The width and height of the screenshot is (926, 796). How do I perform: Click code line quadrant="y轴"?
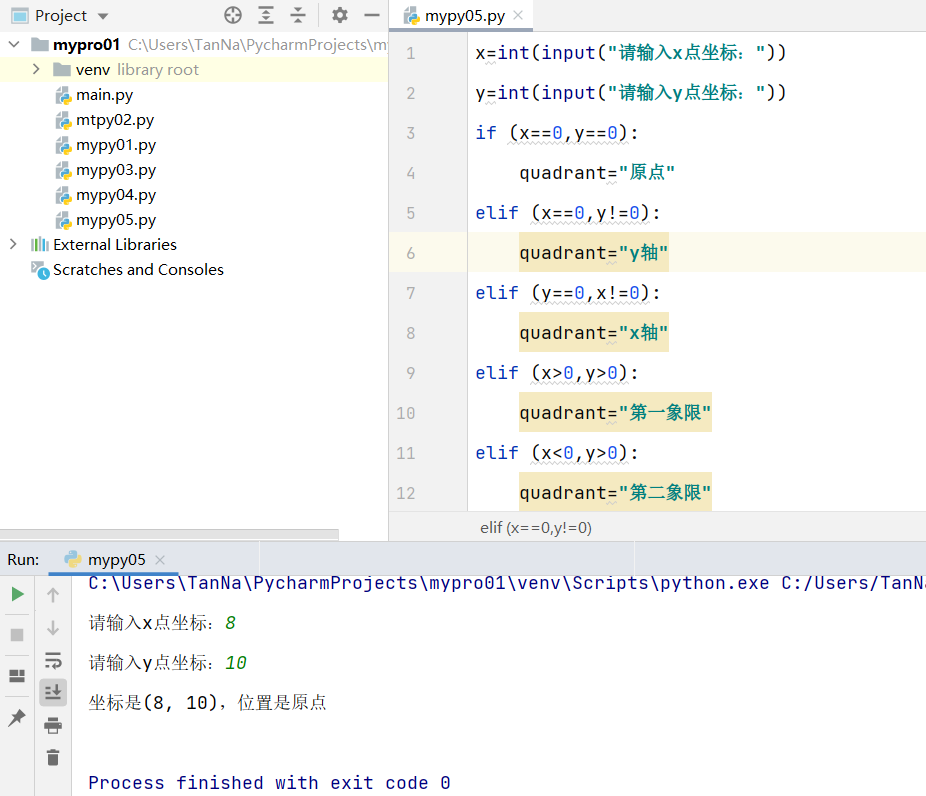pos(594,253)
